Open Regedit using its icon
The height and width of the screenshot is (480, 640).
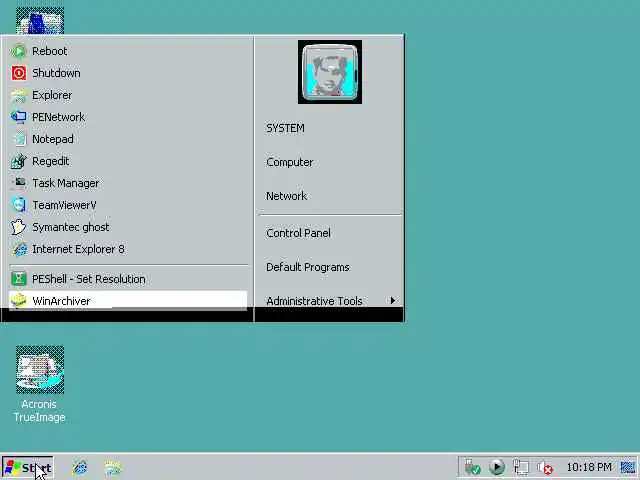click(x=18, y=161)
